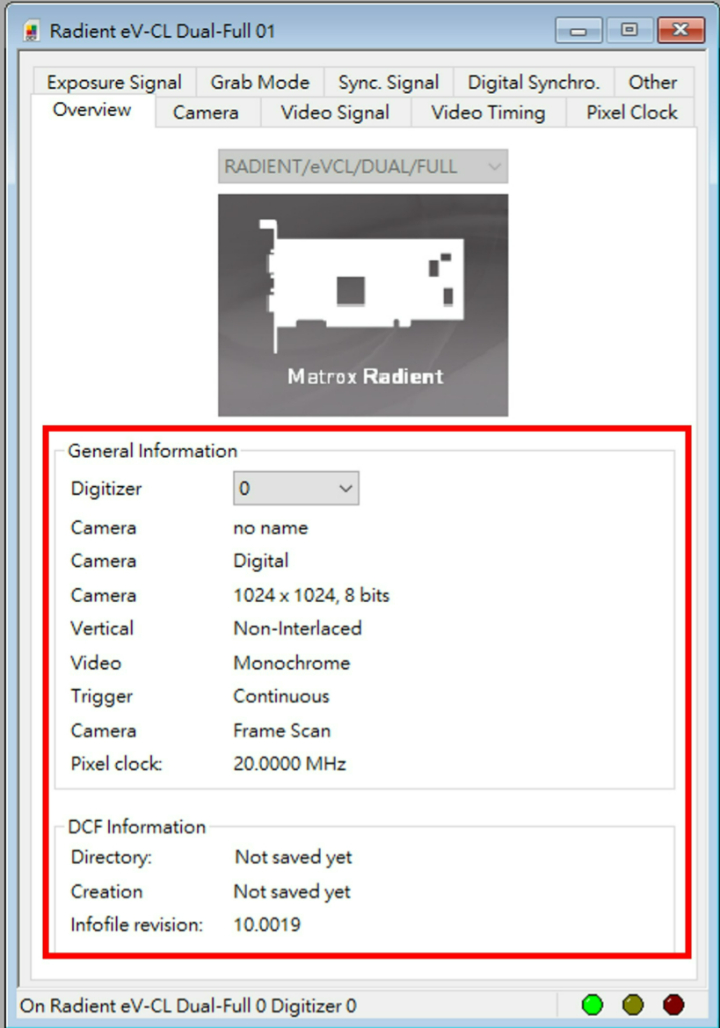720x1028 pixels.
Task: Go to the Digital Synchro. tab
Action: pyautogui.click(x=534, y=83)
